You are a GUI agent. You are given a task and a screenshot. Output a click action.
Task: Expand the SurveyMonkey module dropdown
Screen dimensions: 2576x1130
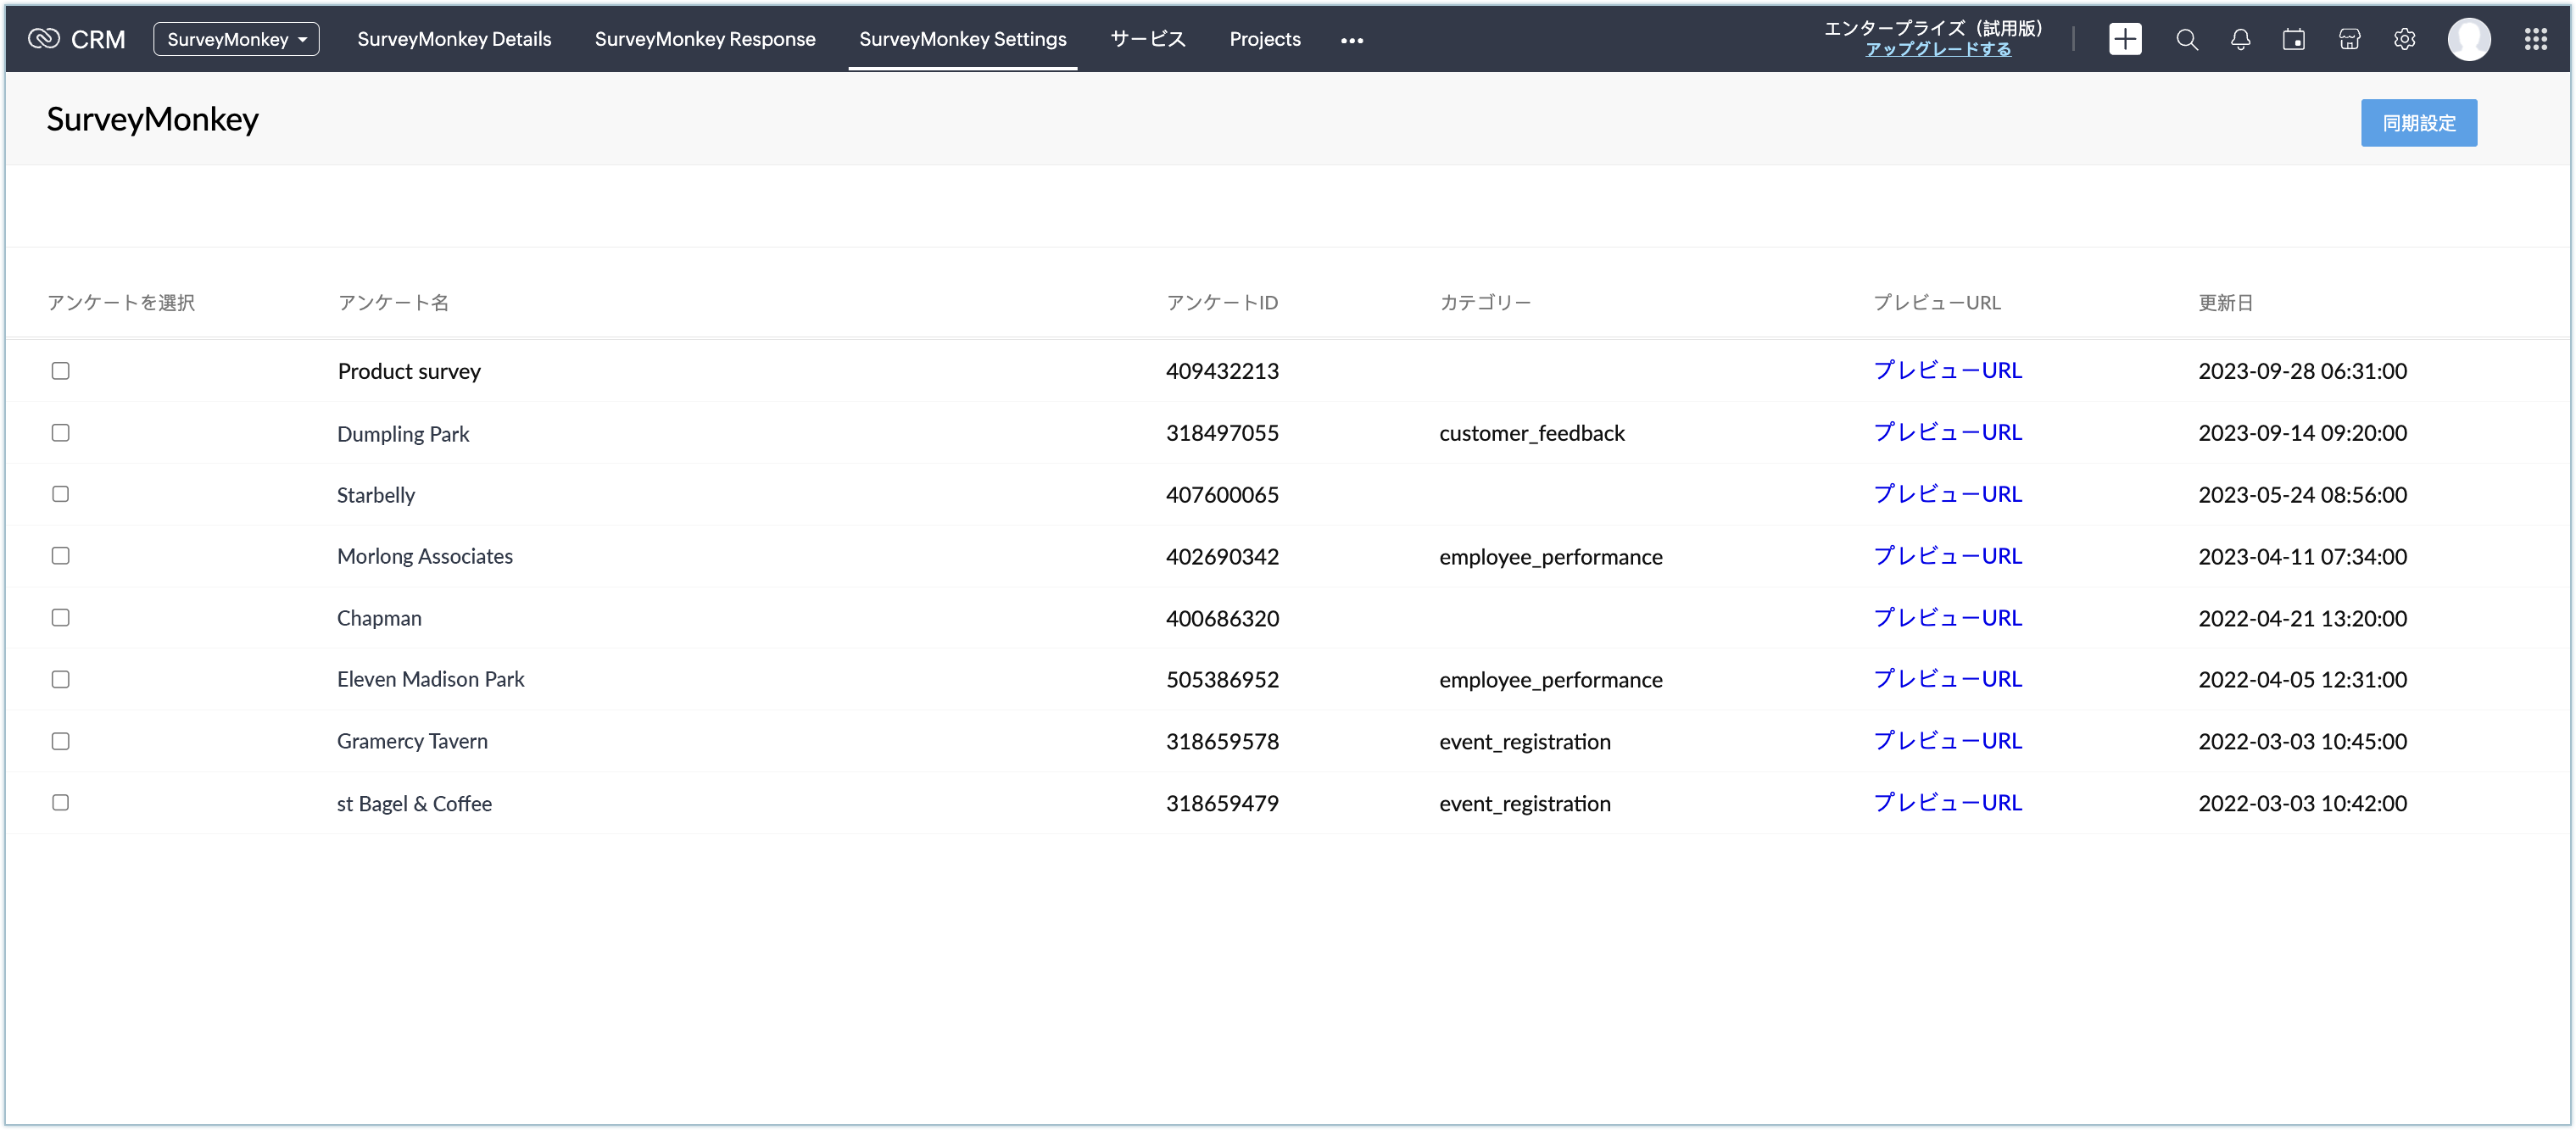click(x=236, y=39)
